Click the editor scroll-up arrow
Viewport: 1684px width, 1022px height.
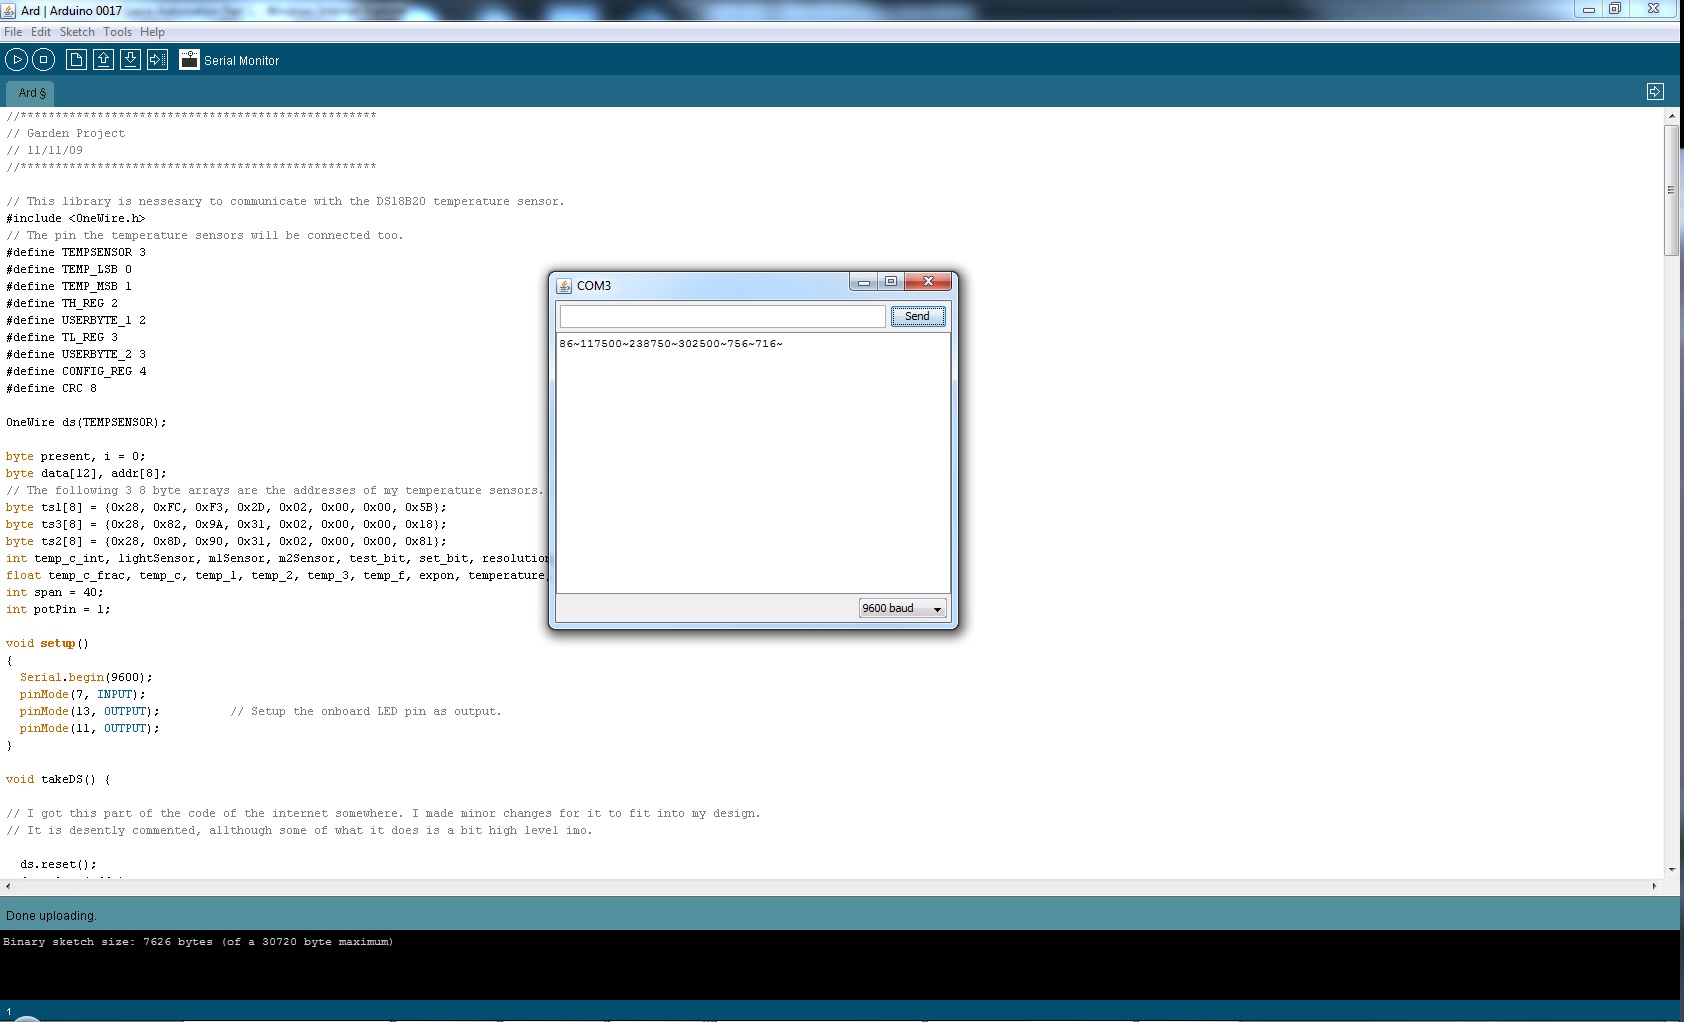(1671, 116)
